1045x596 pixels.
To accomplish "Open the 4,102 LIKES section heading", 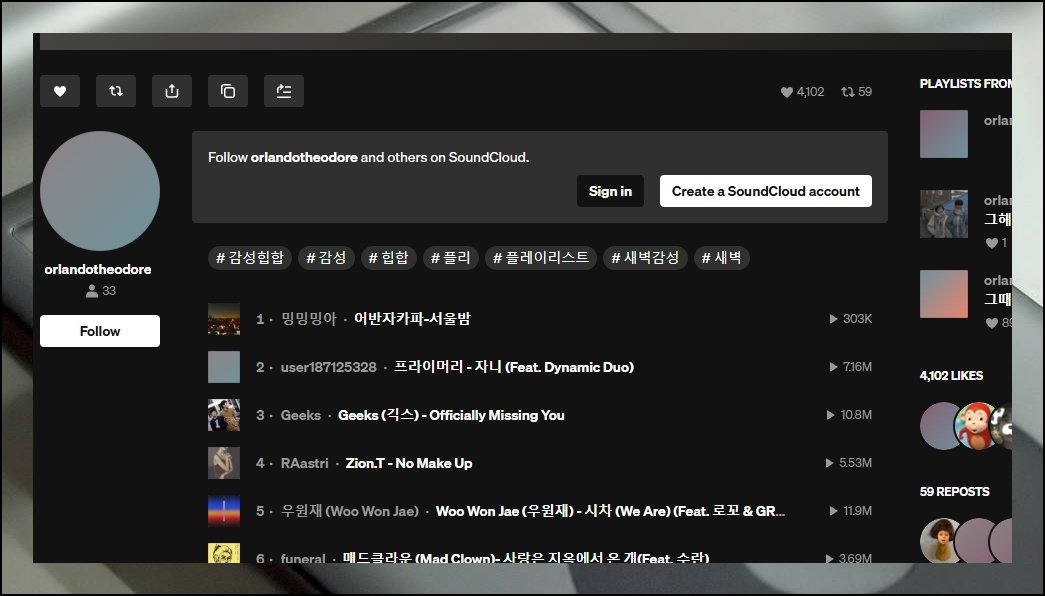I will click(x=951, y=376).
